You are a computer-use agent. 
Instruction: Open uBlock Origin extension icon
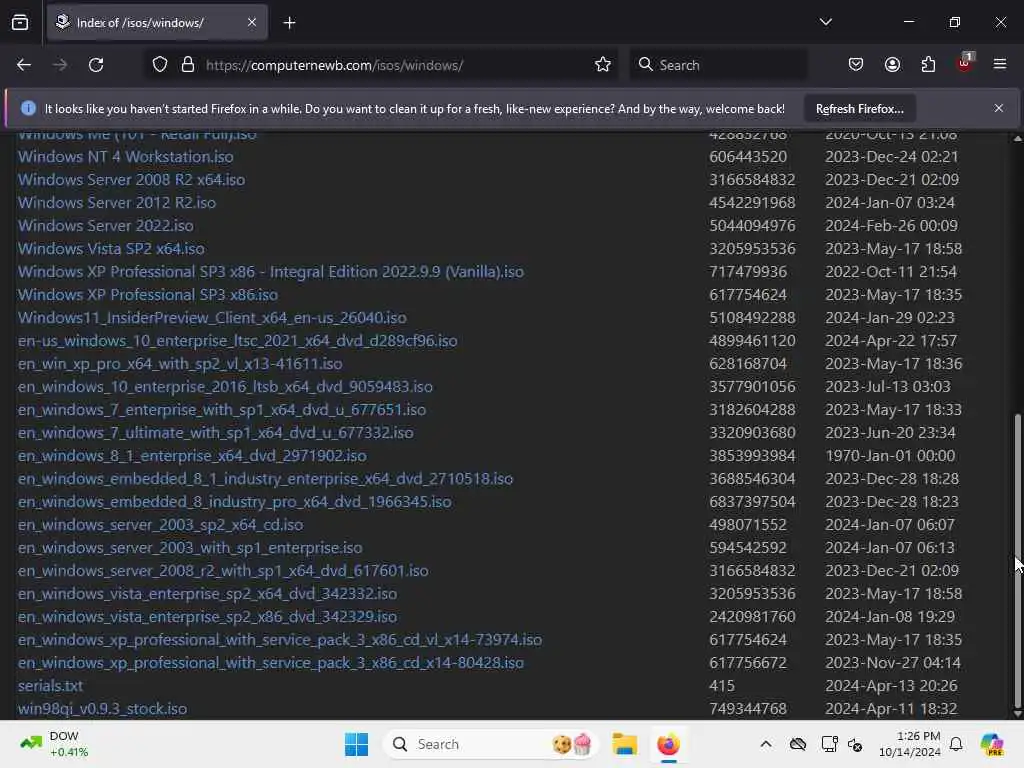coord(965,63)
